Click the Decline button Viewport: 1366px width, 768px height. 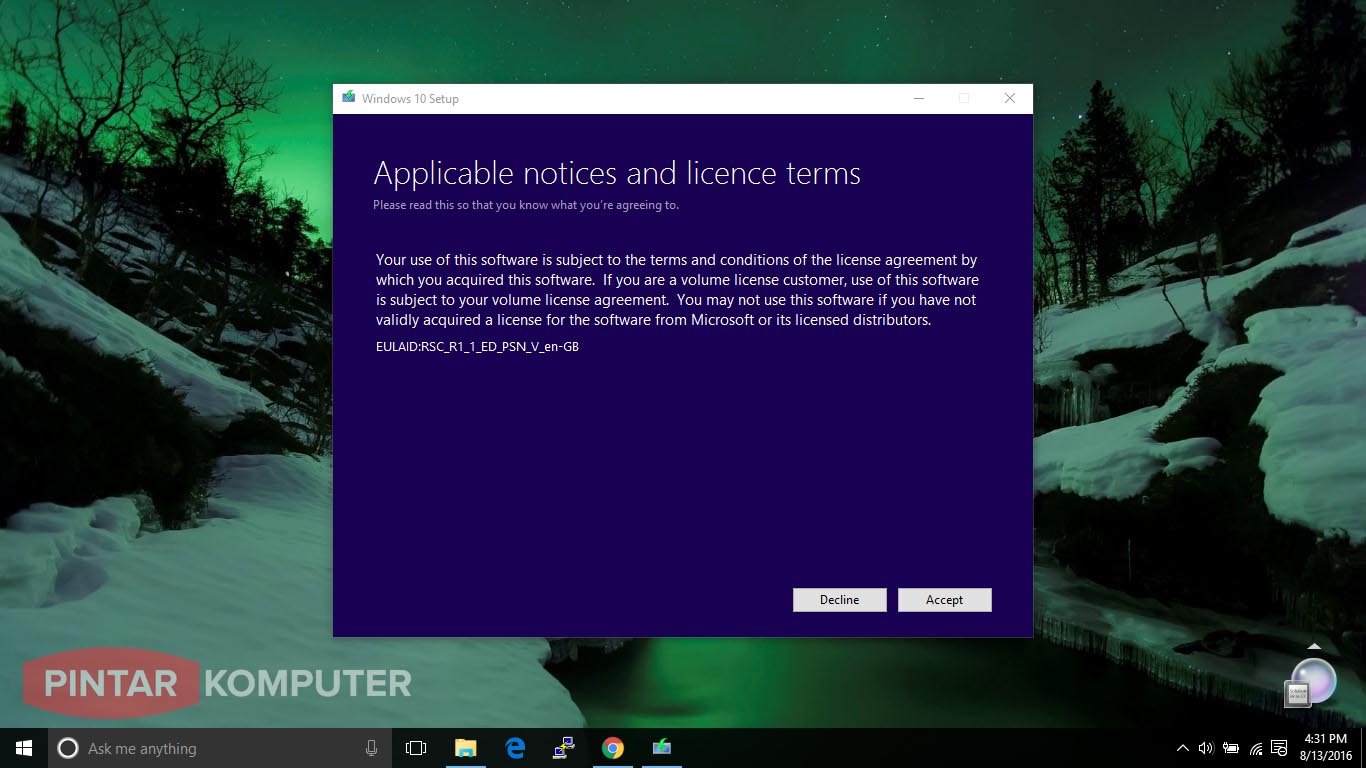point(839,600)
